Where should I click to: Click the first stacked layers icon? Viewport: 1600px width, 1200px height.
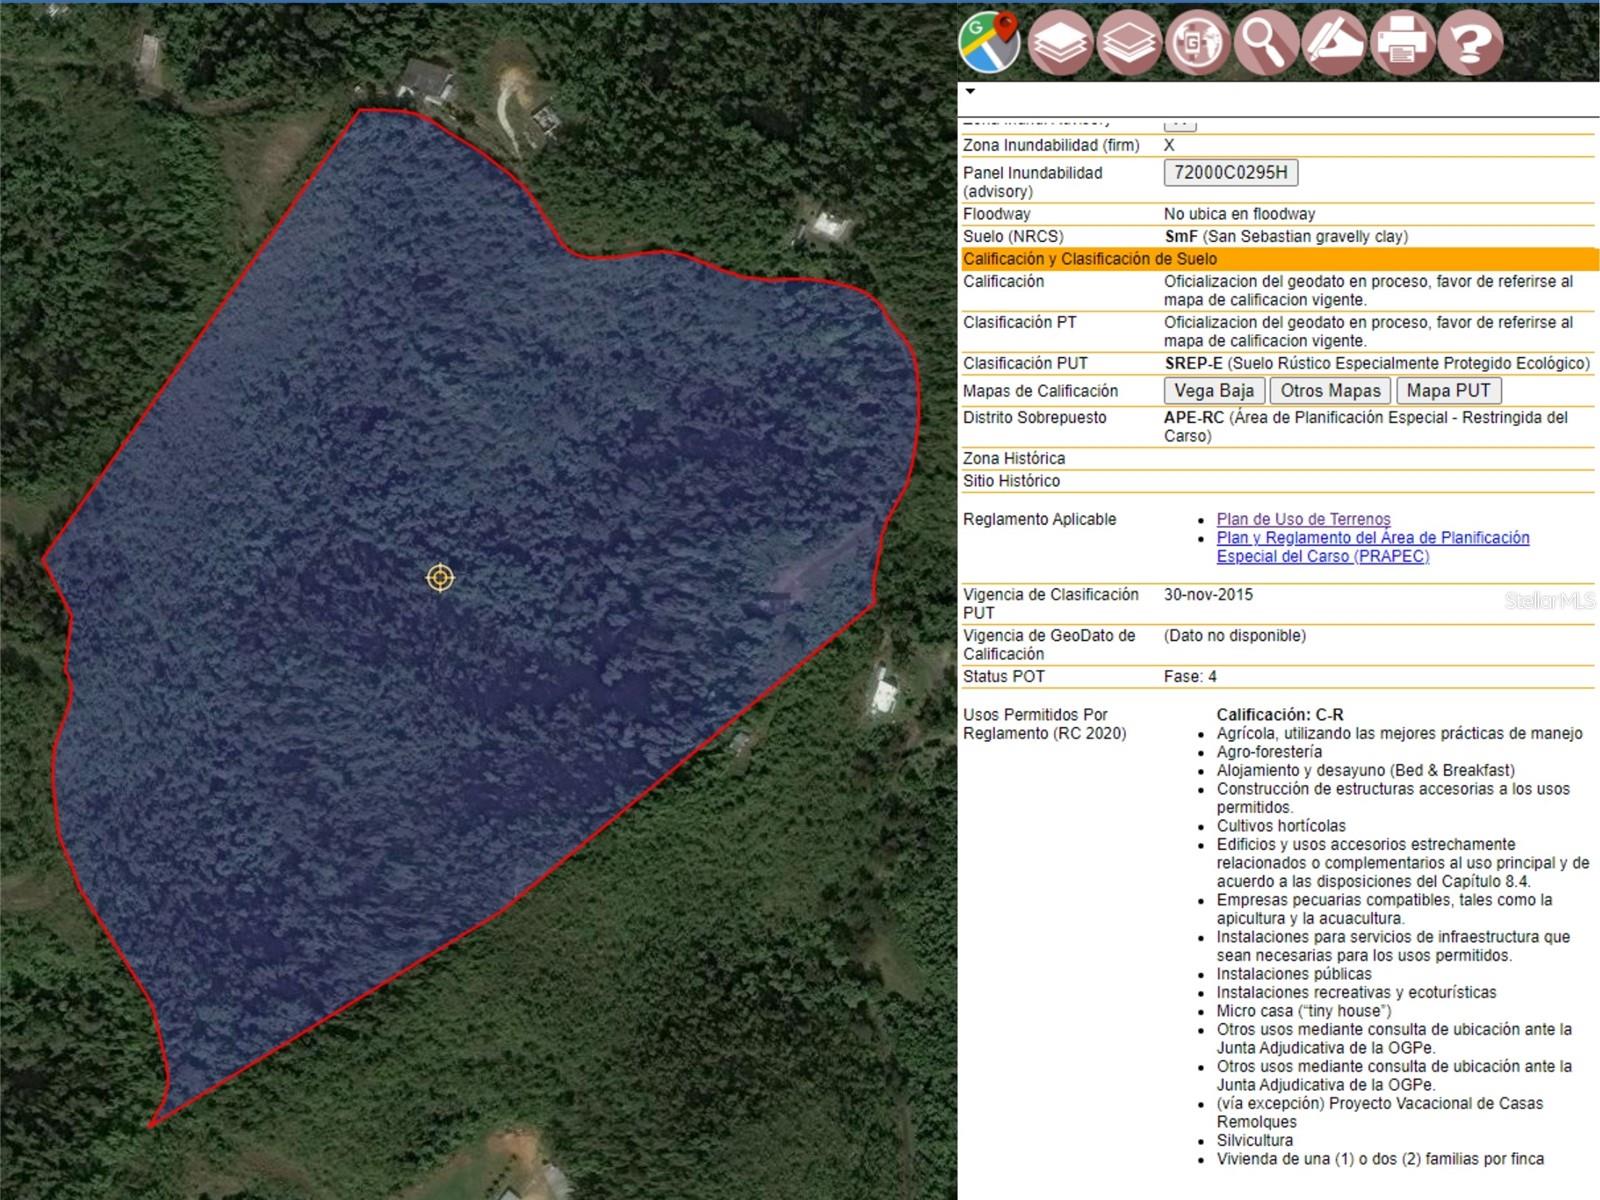tap(1060, 43)
